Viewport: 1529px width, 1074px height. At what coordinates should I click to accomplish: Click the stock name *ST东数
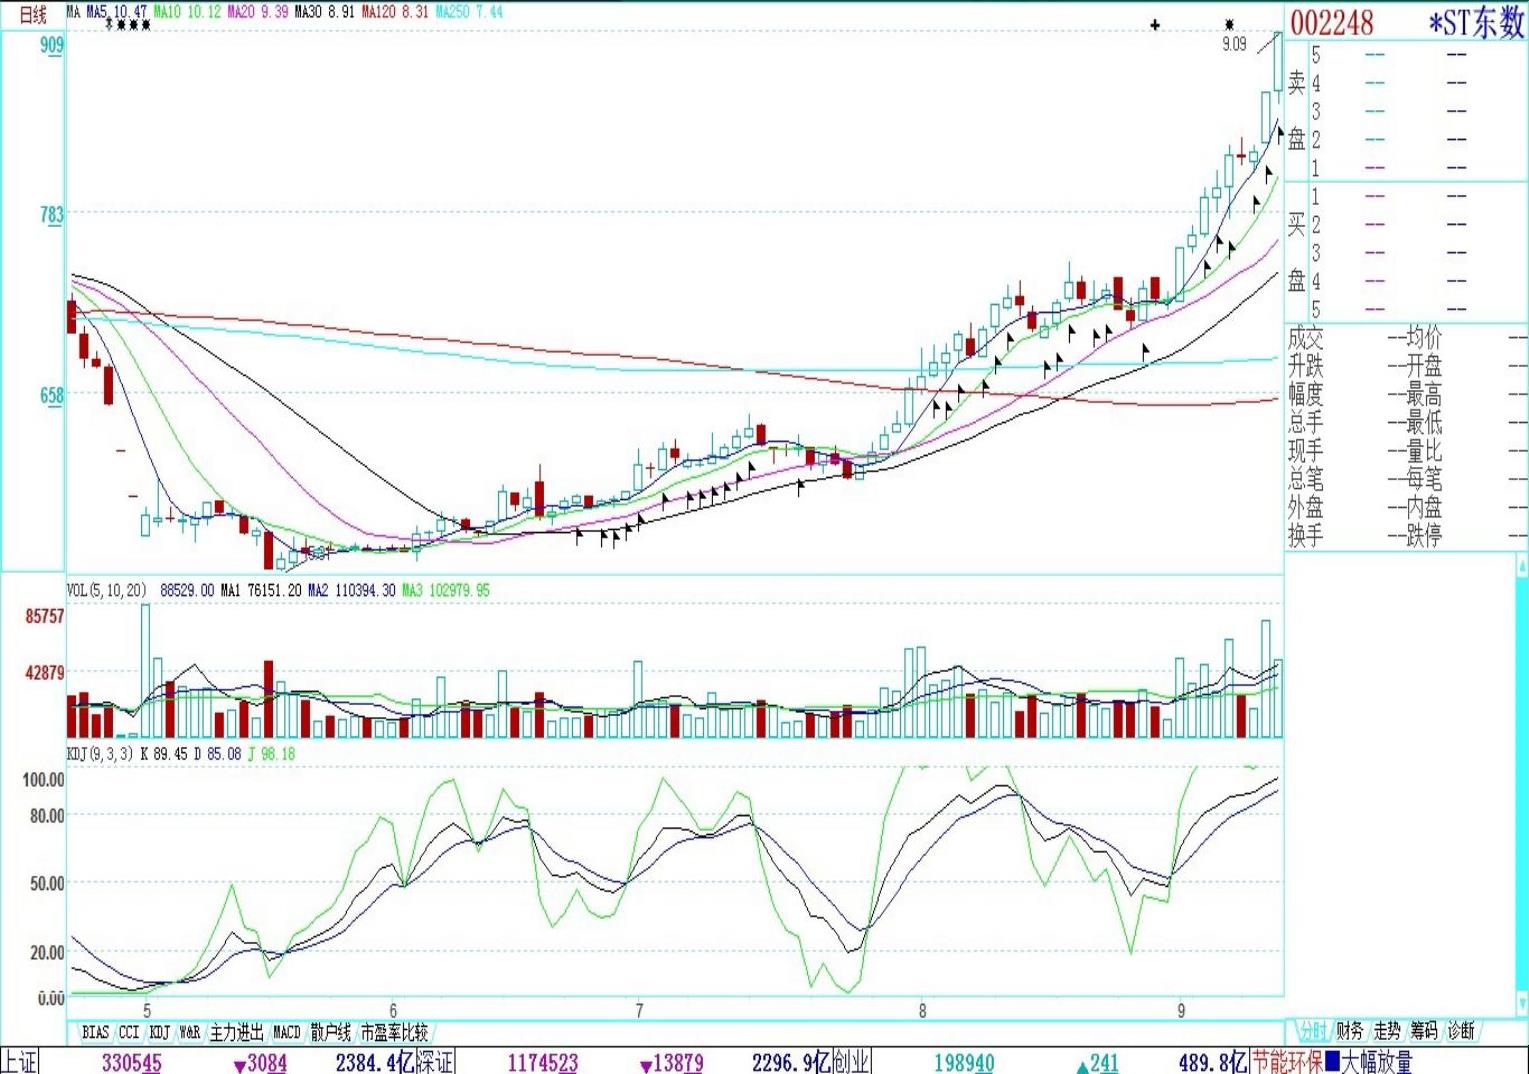pos(1476,22)
